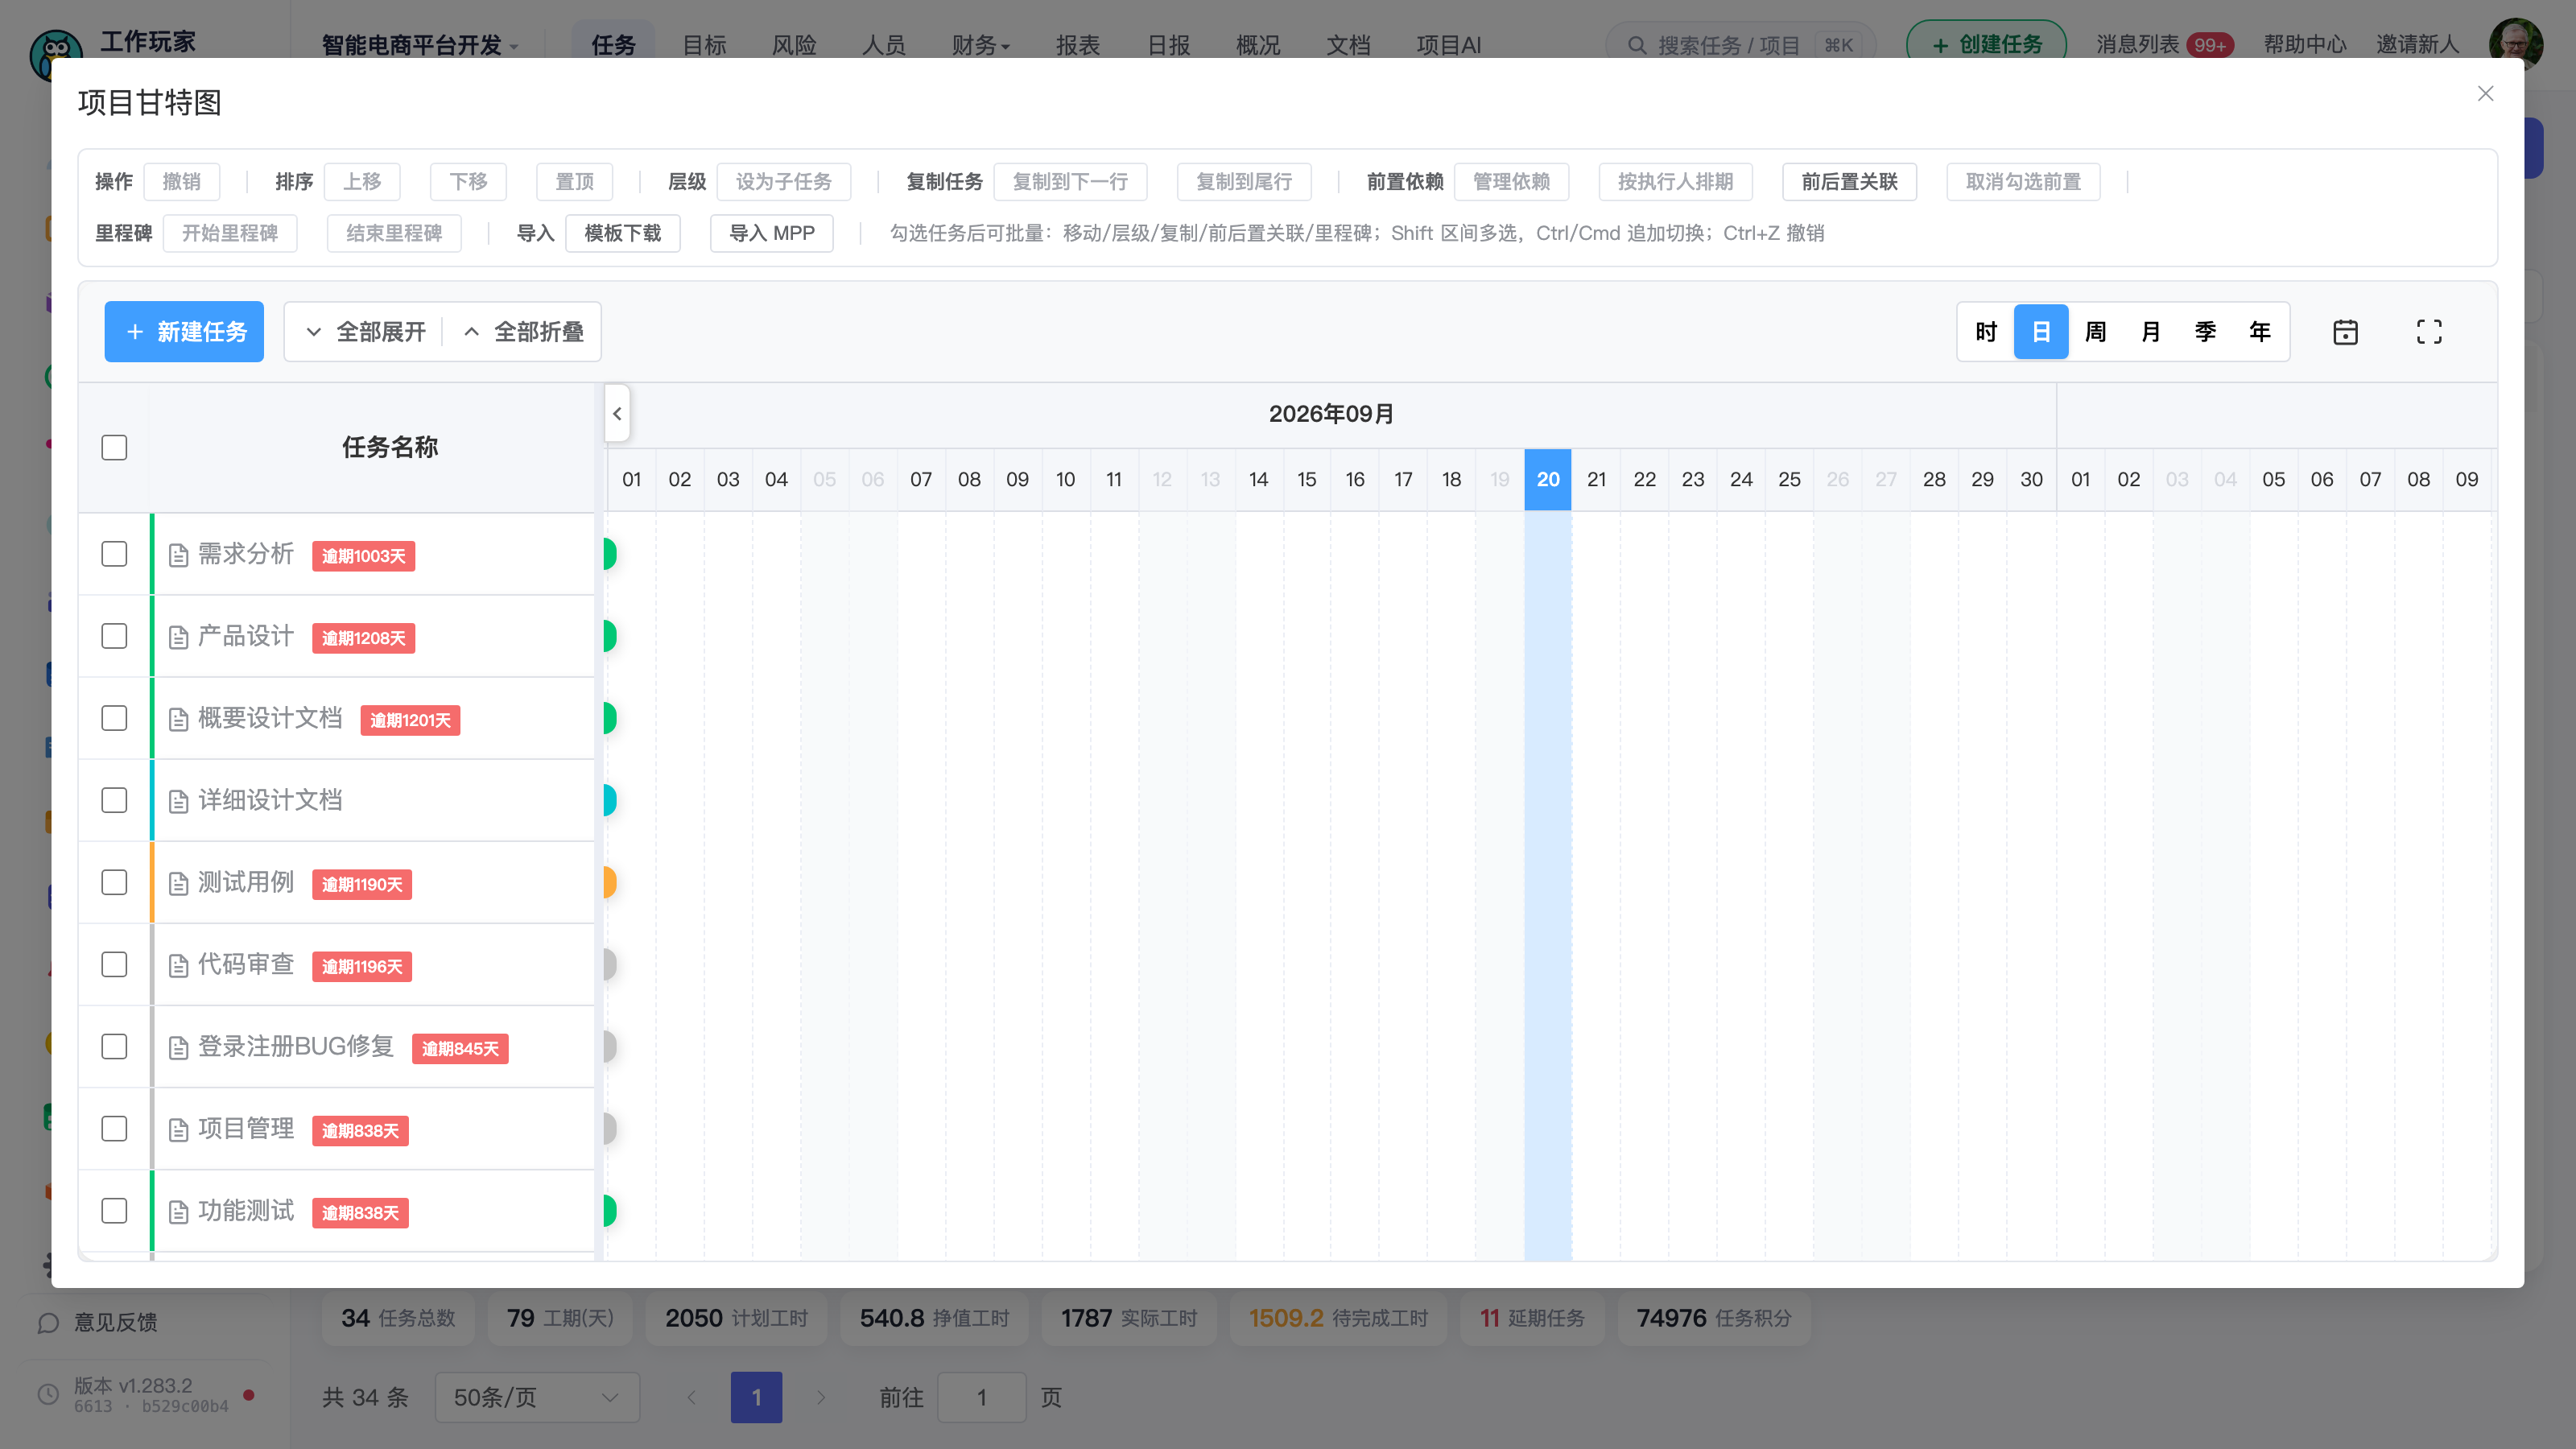Open the document icon beside 需求分析
The image size is (2576, 1449).
tap(178, 555)
